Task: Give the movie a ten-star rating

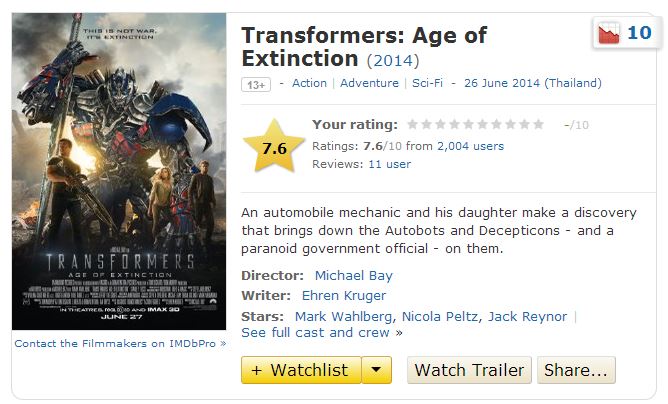Action: pos(538,125)
